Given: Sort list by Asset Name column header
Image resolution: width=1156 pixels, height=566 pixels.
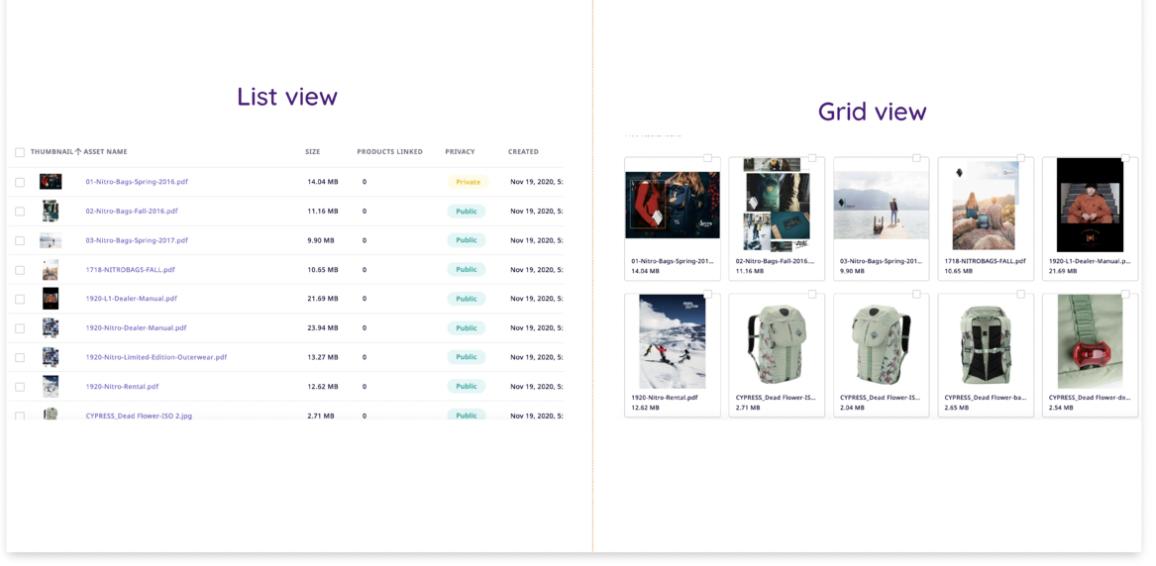Looking at the screenshot, I should click(x=105, y=152).
